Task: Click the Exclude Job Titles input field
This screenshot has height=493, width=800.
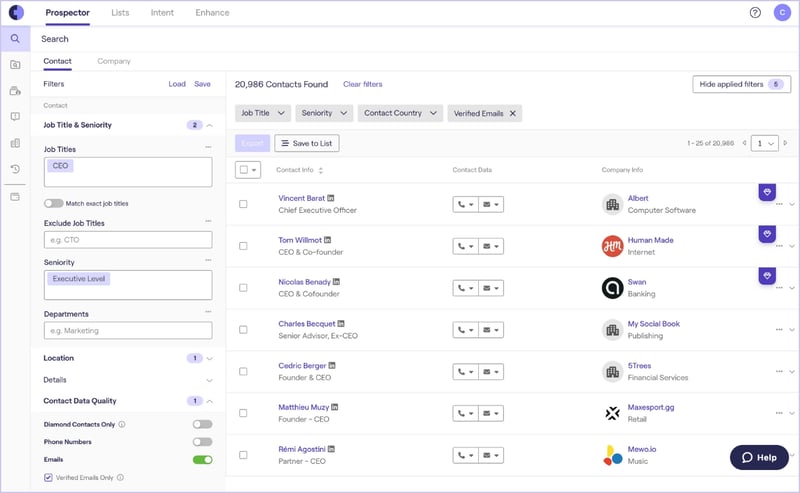Action: click(x=128, y=240)
